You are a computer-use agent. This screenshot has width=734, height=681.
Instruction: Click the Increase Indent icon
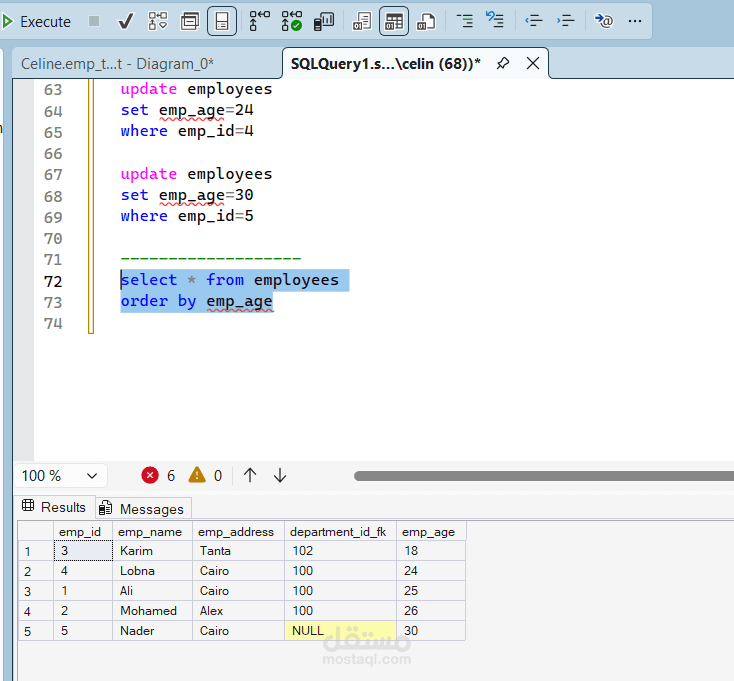(566, 21)
